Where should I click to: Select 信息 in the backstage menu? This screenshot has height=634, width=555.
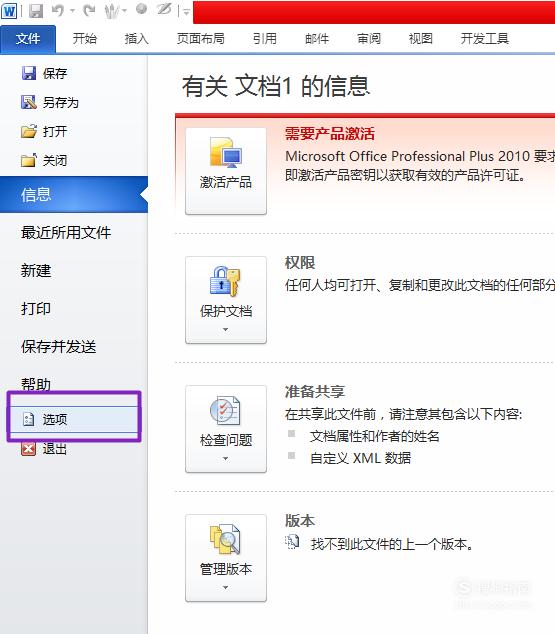(74, 194)
